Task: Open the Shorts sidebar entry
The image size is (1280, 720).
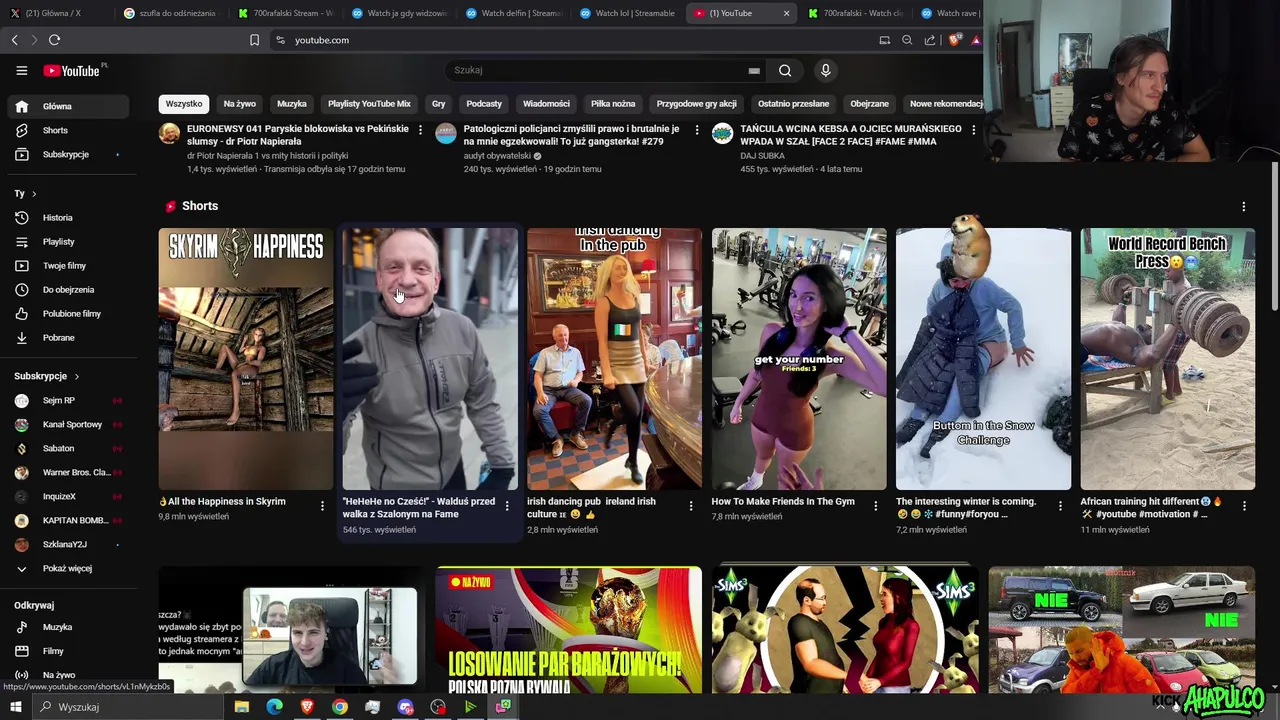Action: click(x=68, y=130)
